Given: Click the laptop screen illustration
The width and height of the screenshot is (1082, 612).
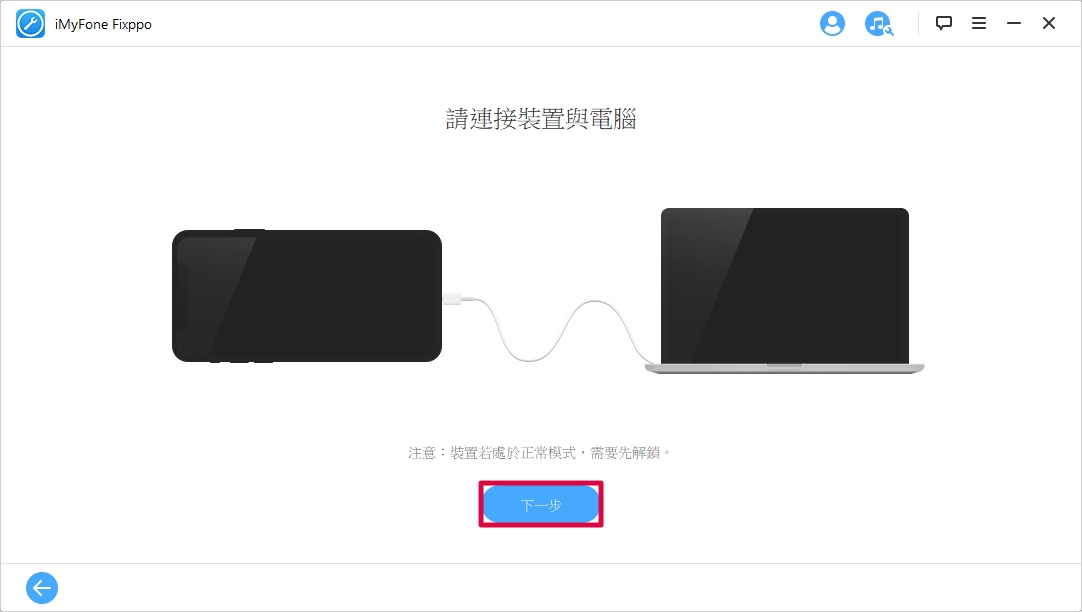Looking at the screenshot, I should [785, 286].
